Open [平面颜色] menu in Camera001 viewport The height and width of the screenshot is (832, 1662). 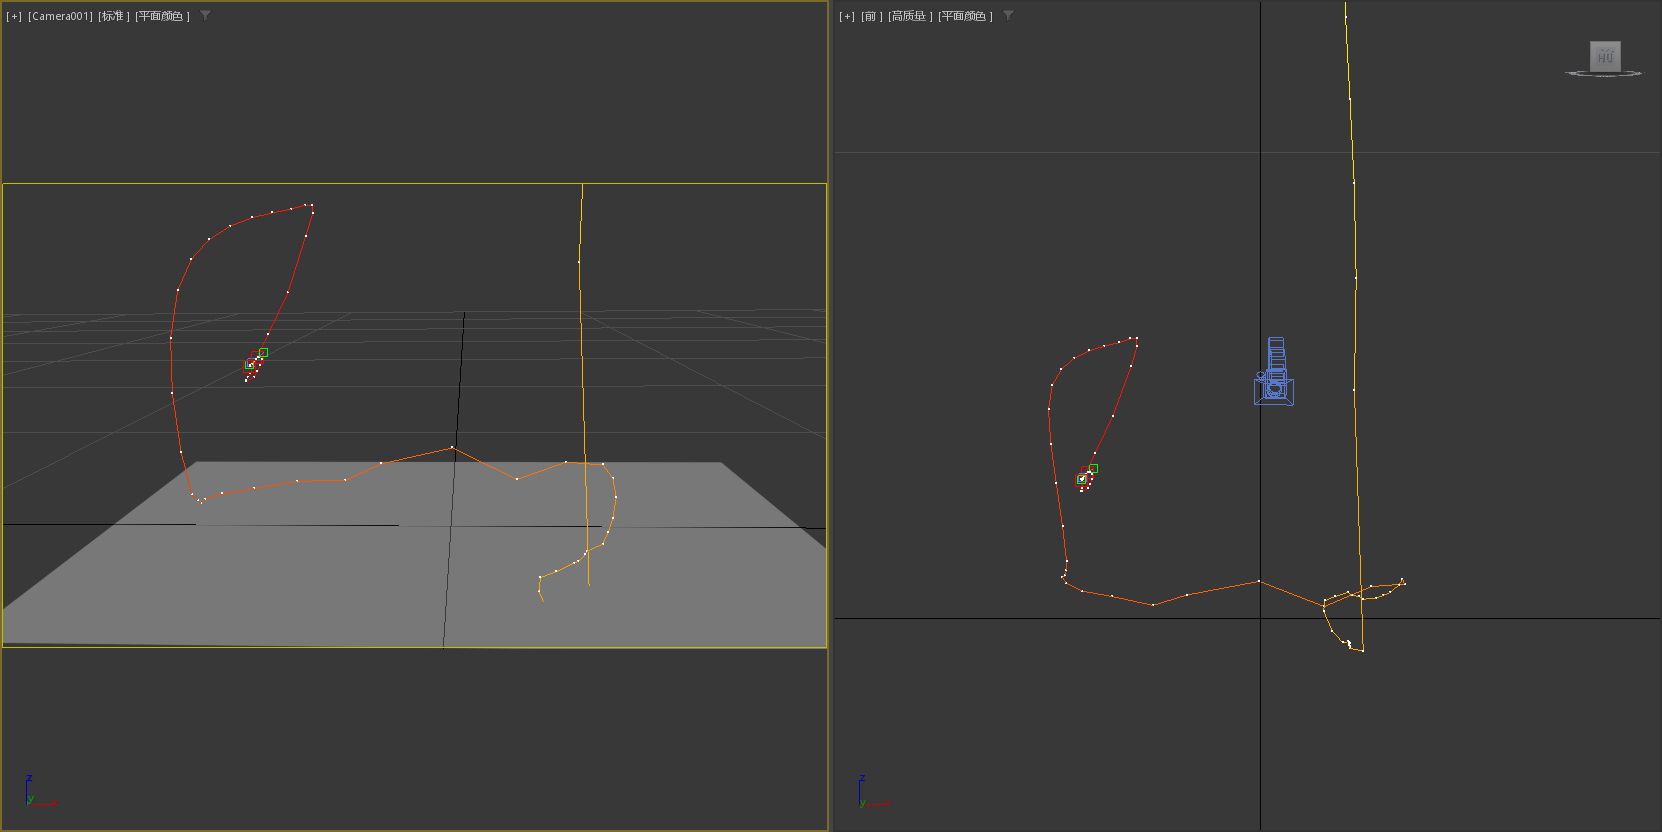click(162, 16)
